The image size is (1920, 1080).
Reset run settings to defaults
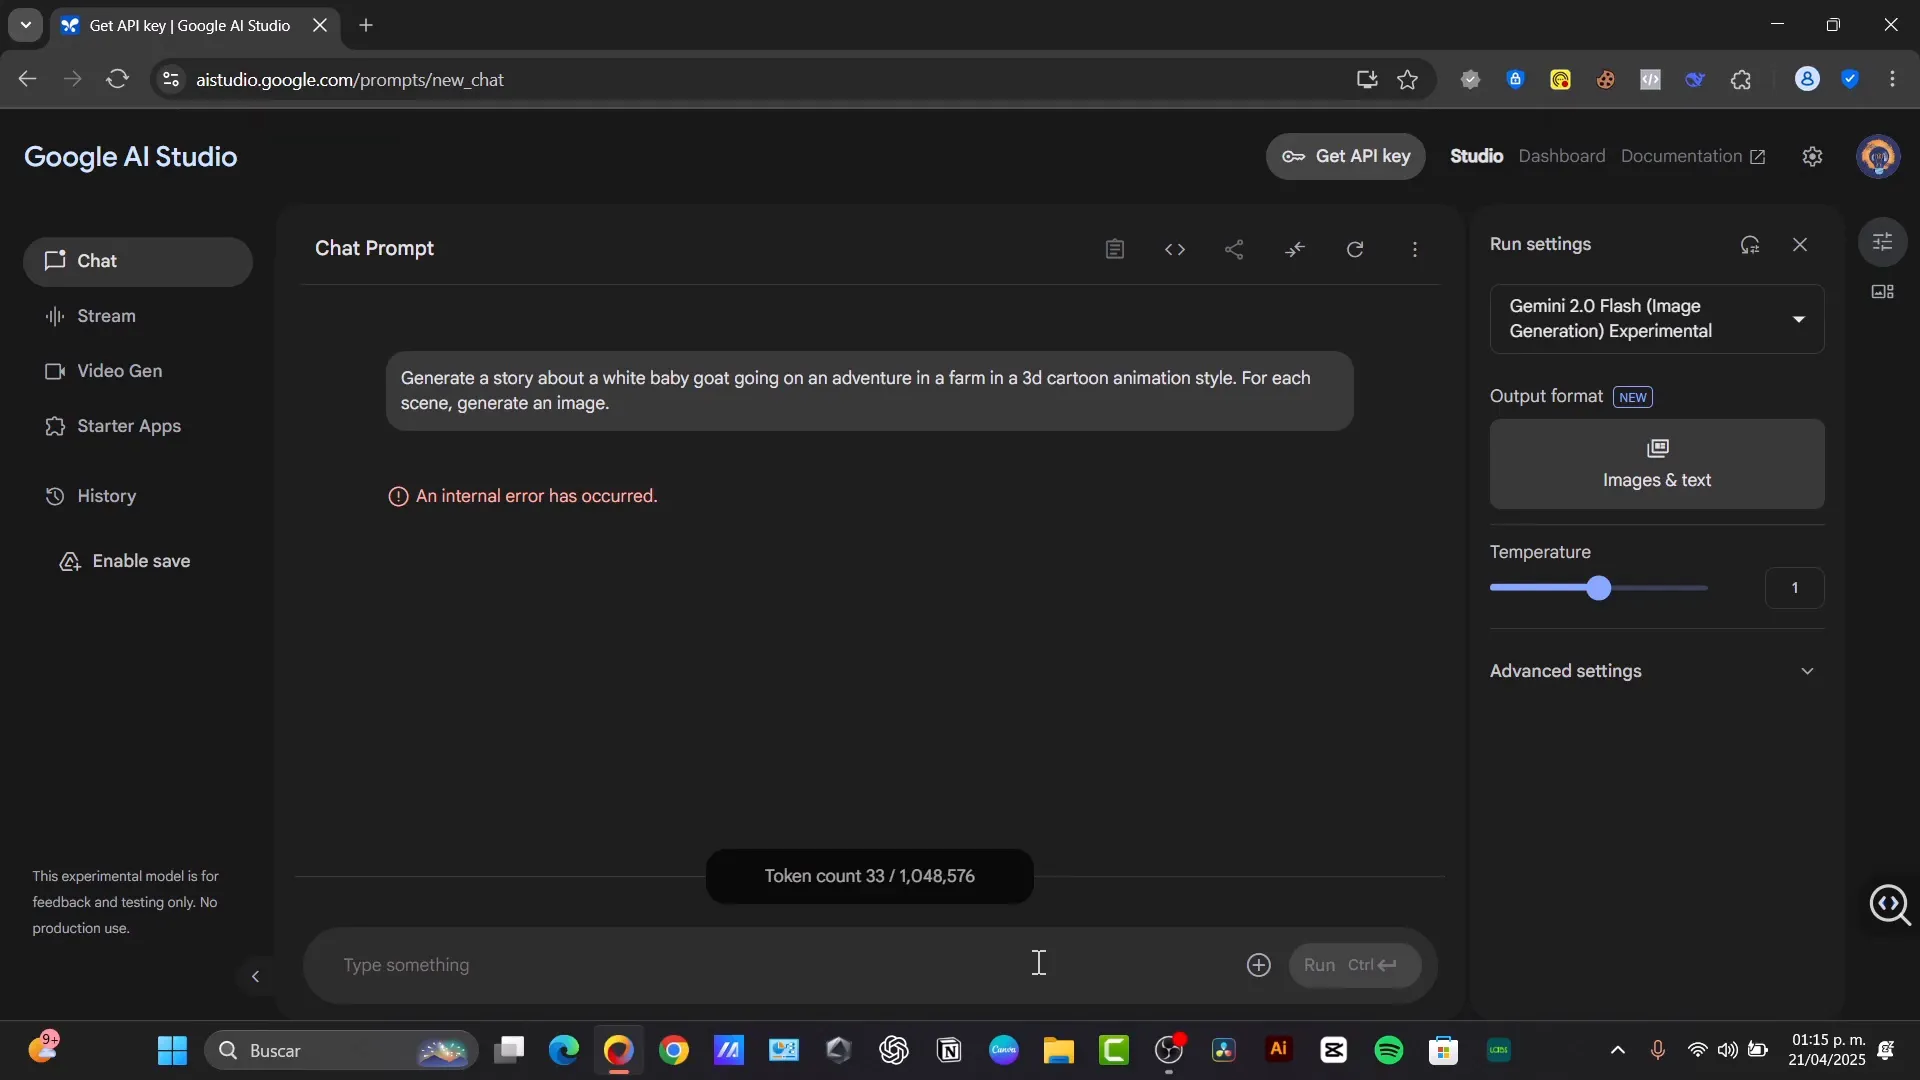(1751, 244)
